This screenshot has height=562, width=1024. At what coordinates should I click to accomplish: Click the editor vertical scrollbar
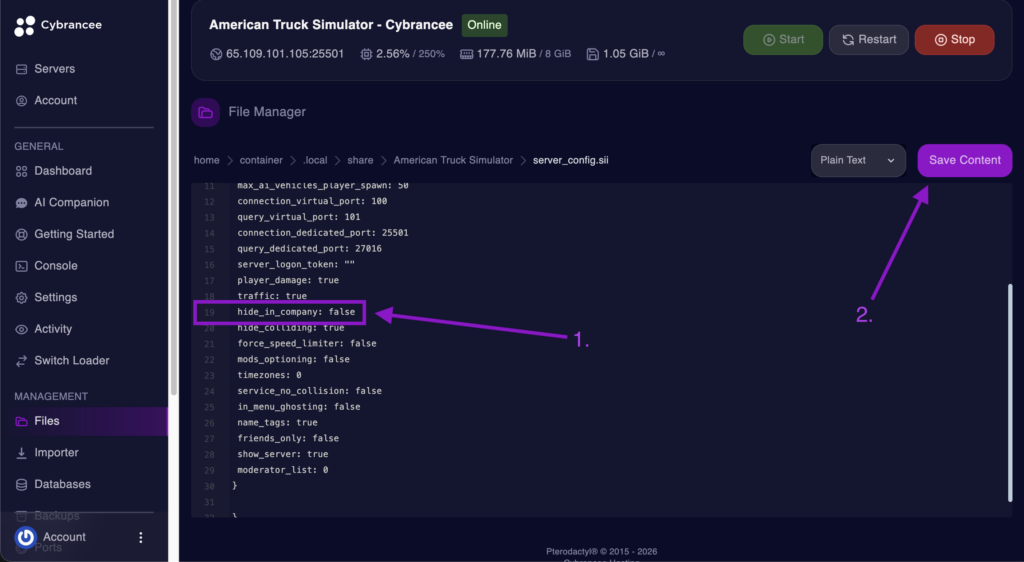pyautogui.click(x=1010, y=393)
